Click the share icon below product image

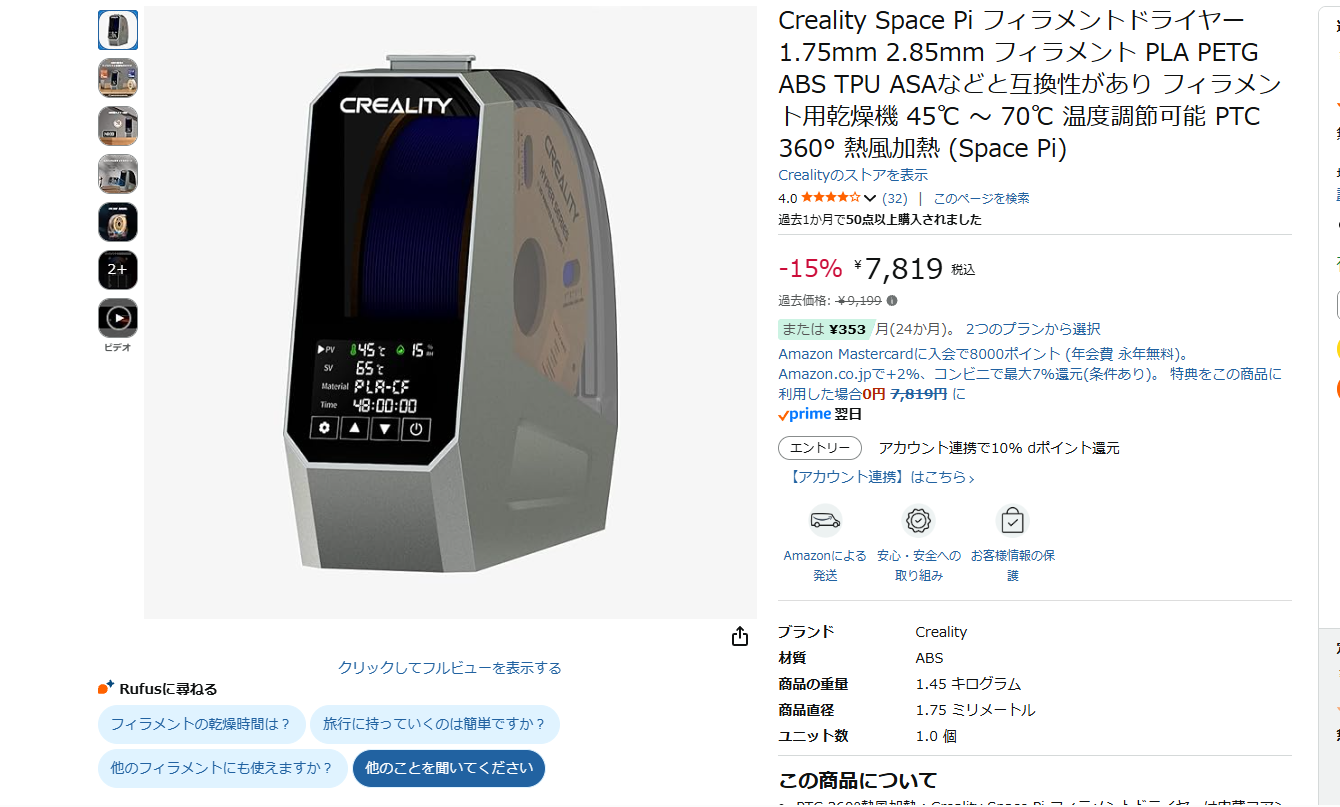pos(739,636)
